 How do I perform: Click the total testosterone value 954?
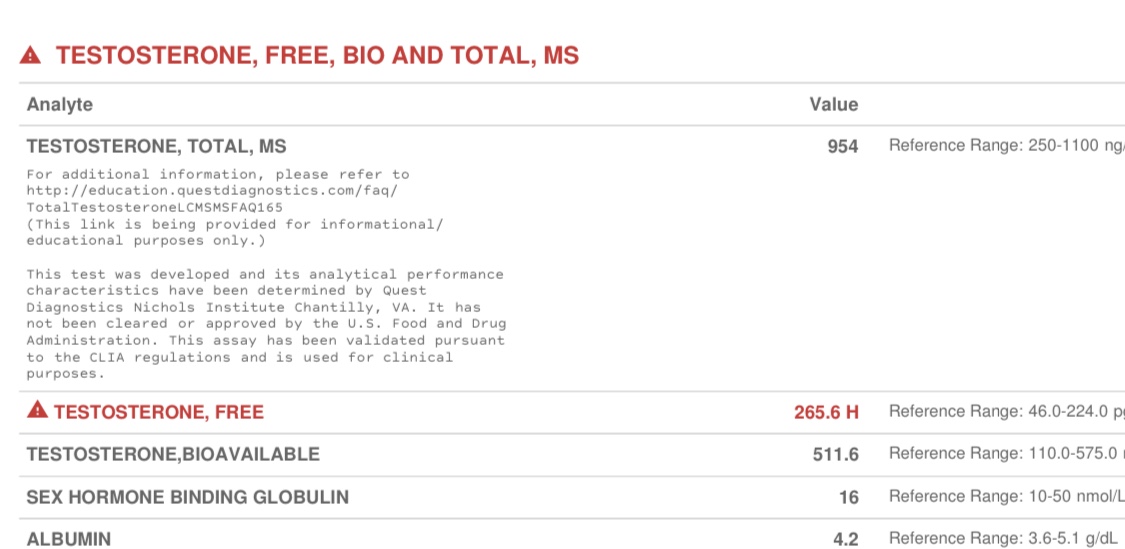pos(842,147)
